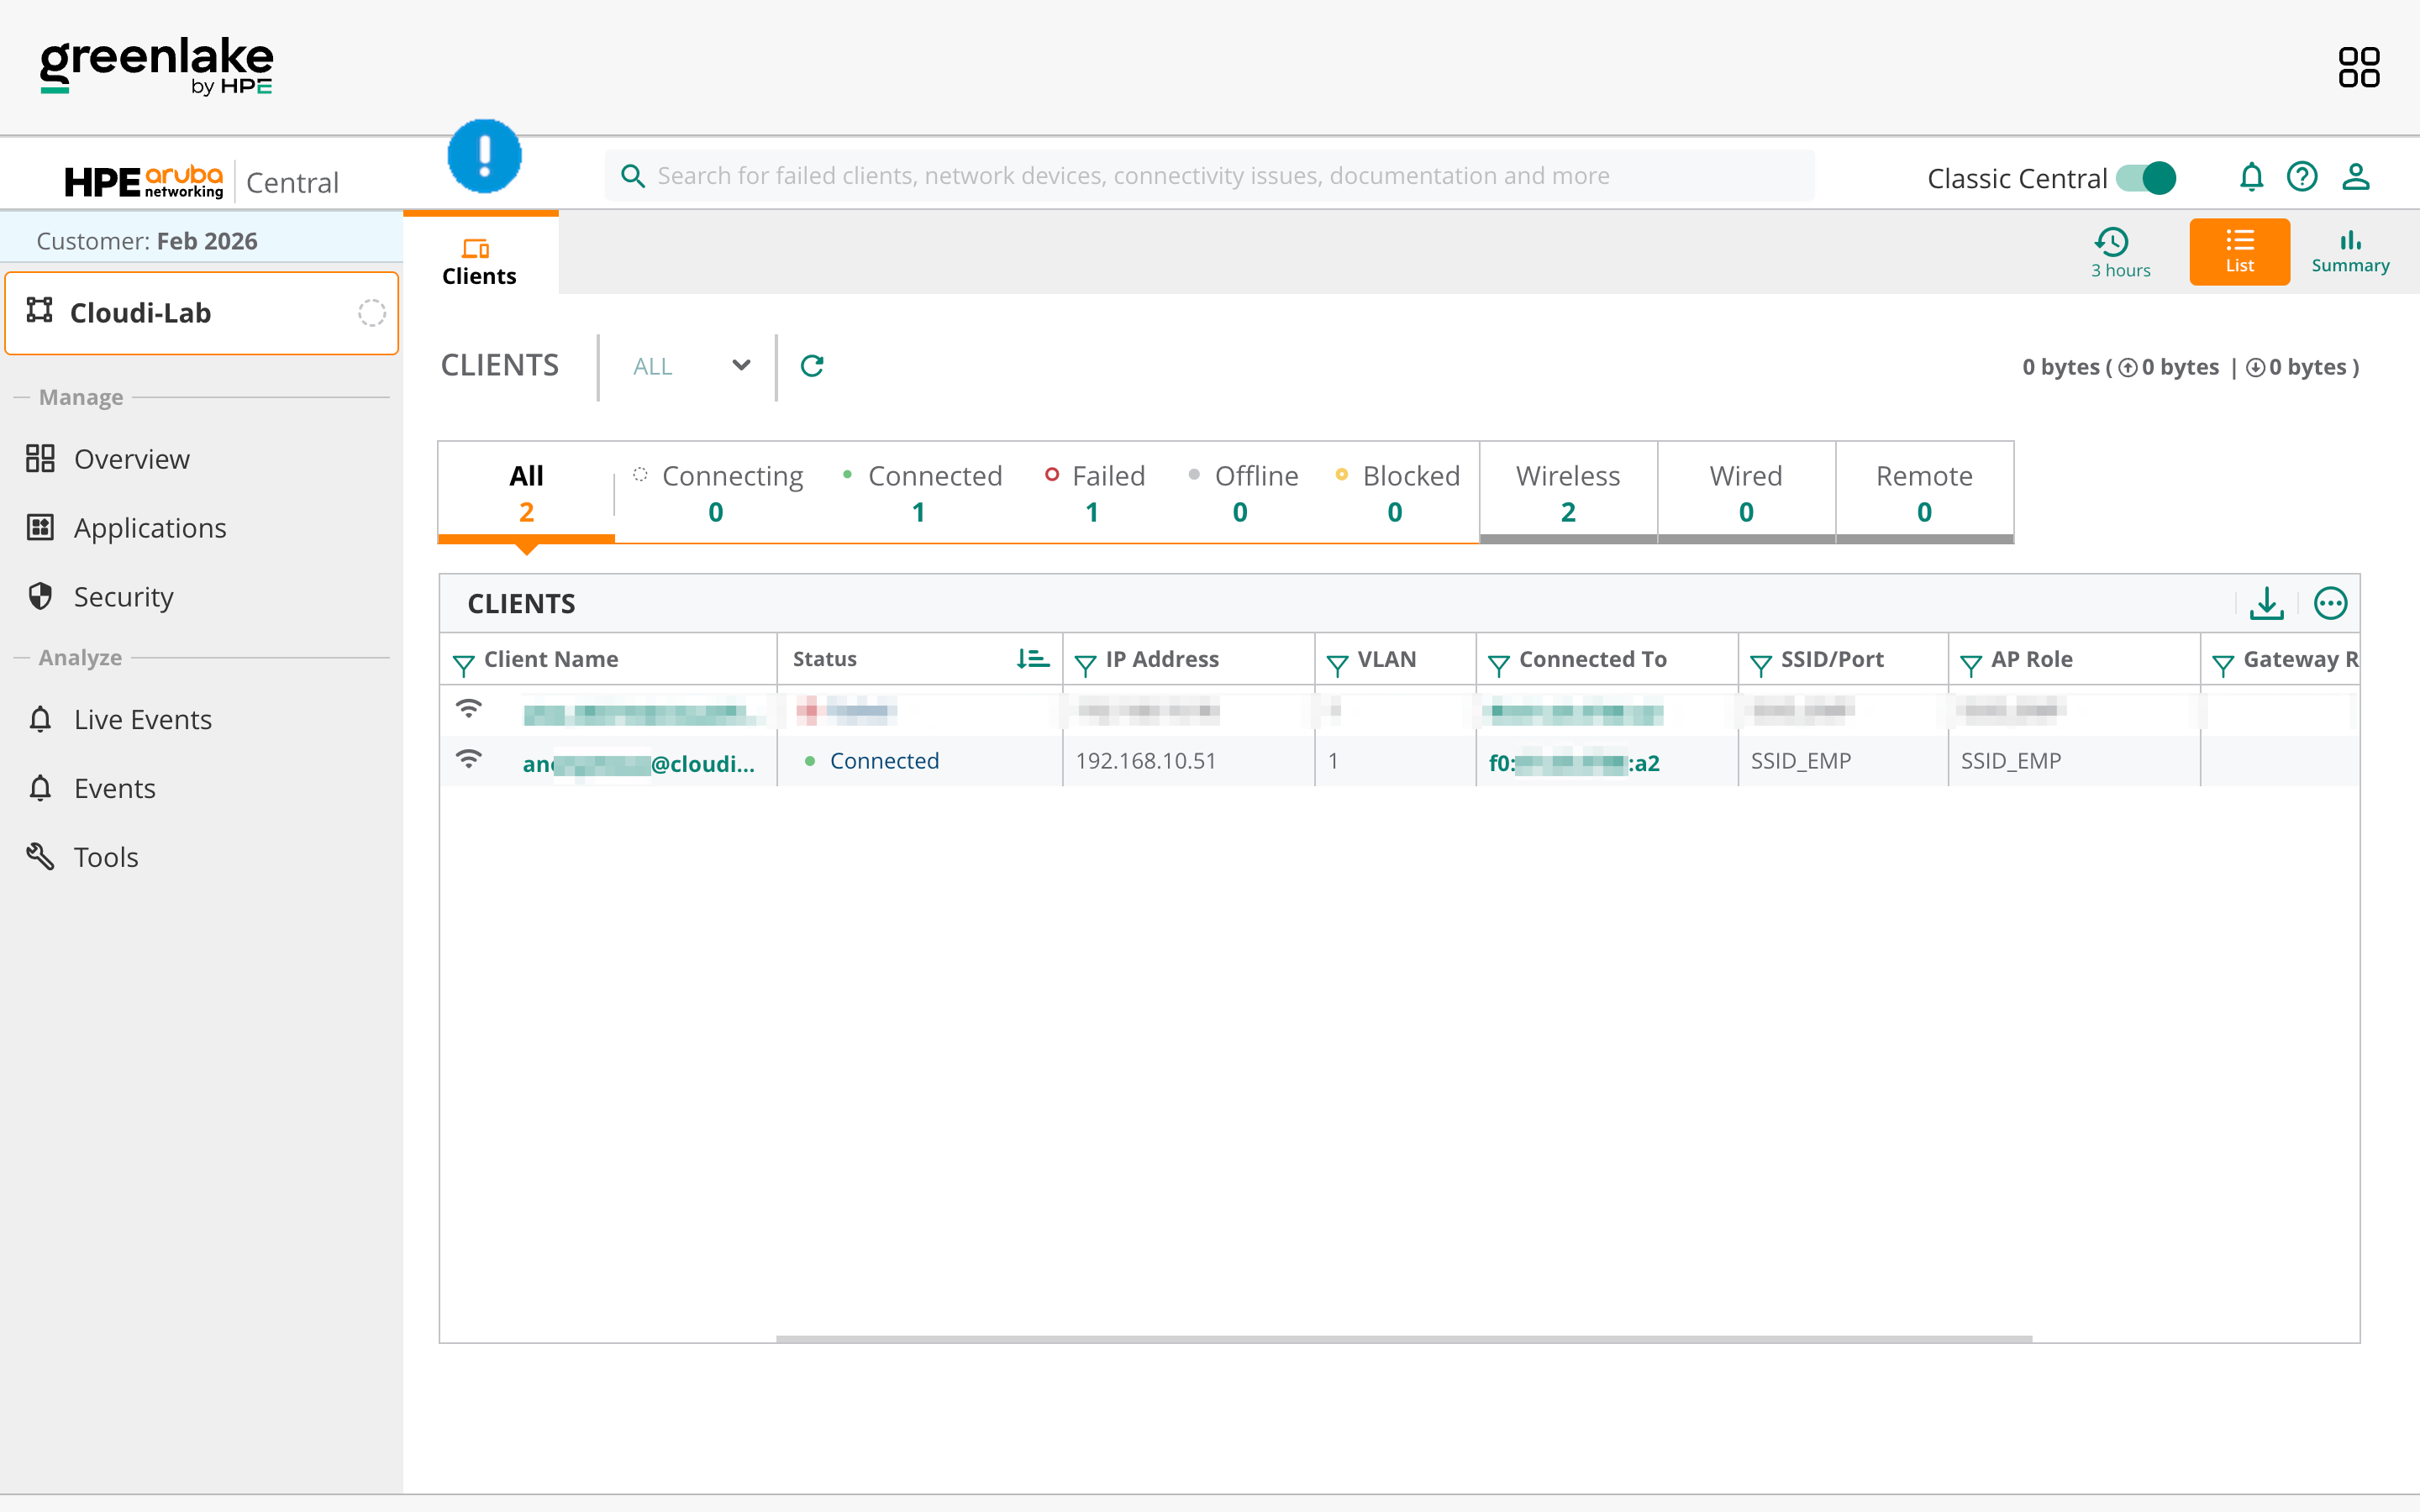Click the notifications bell icon
The width and height of the screenshot is (2420, 1512).
click(x=2250, y=177)
